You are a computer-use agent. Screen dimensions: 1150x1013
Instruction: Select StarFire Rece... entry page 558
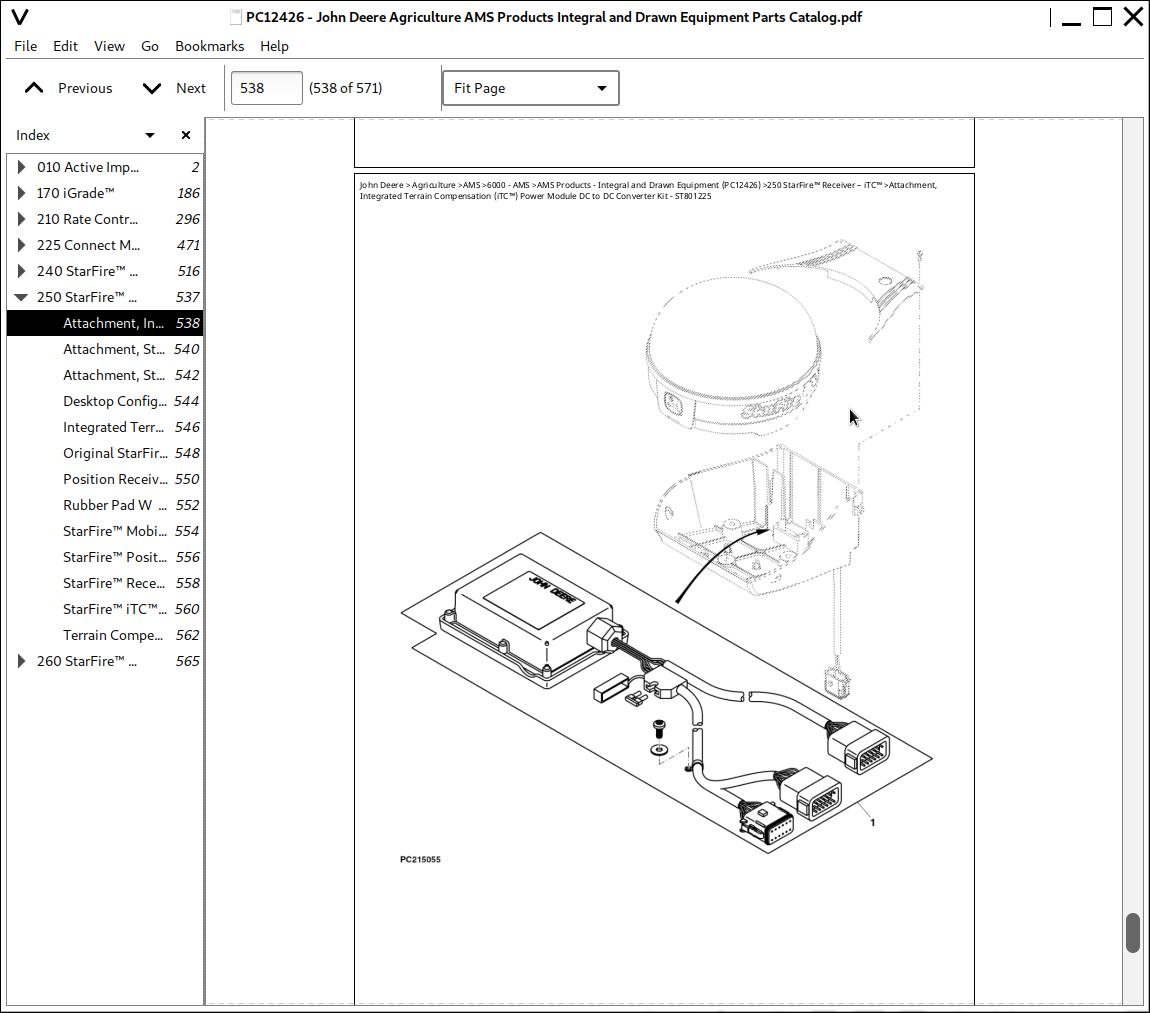[105, 583]
